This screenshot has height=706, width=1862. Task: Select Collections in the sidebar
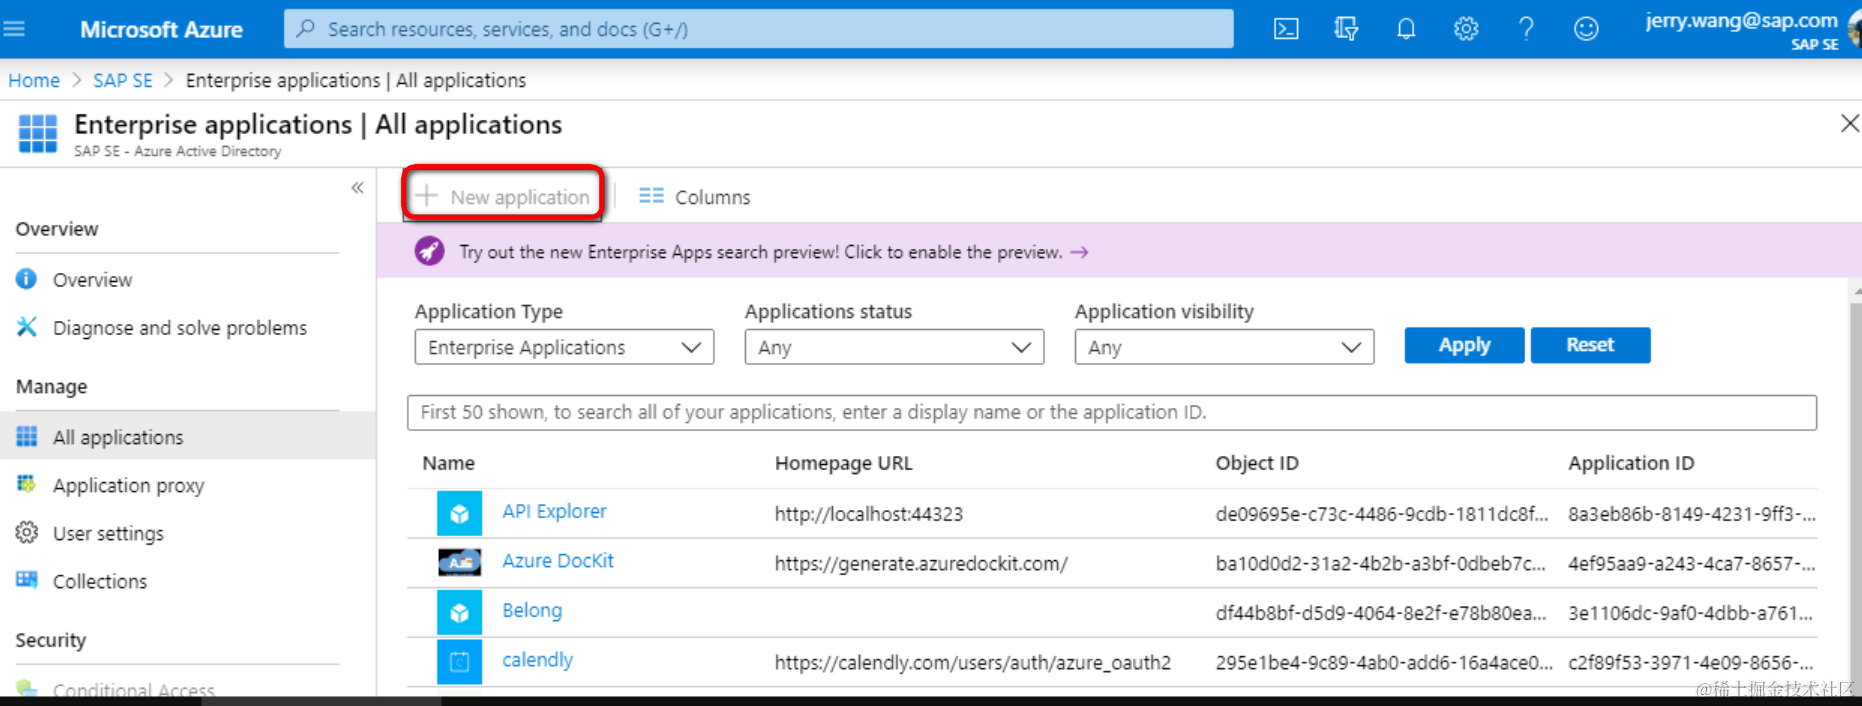coord(100,581)
